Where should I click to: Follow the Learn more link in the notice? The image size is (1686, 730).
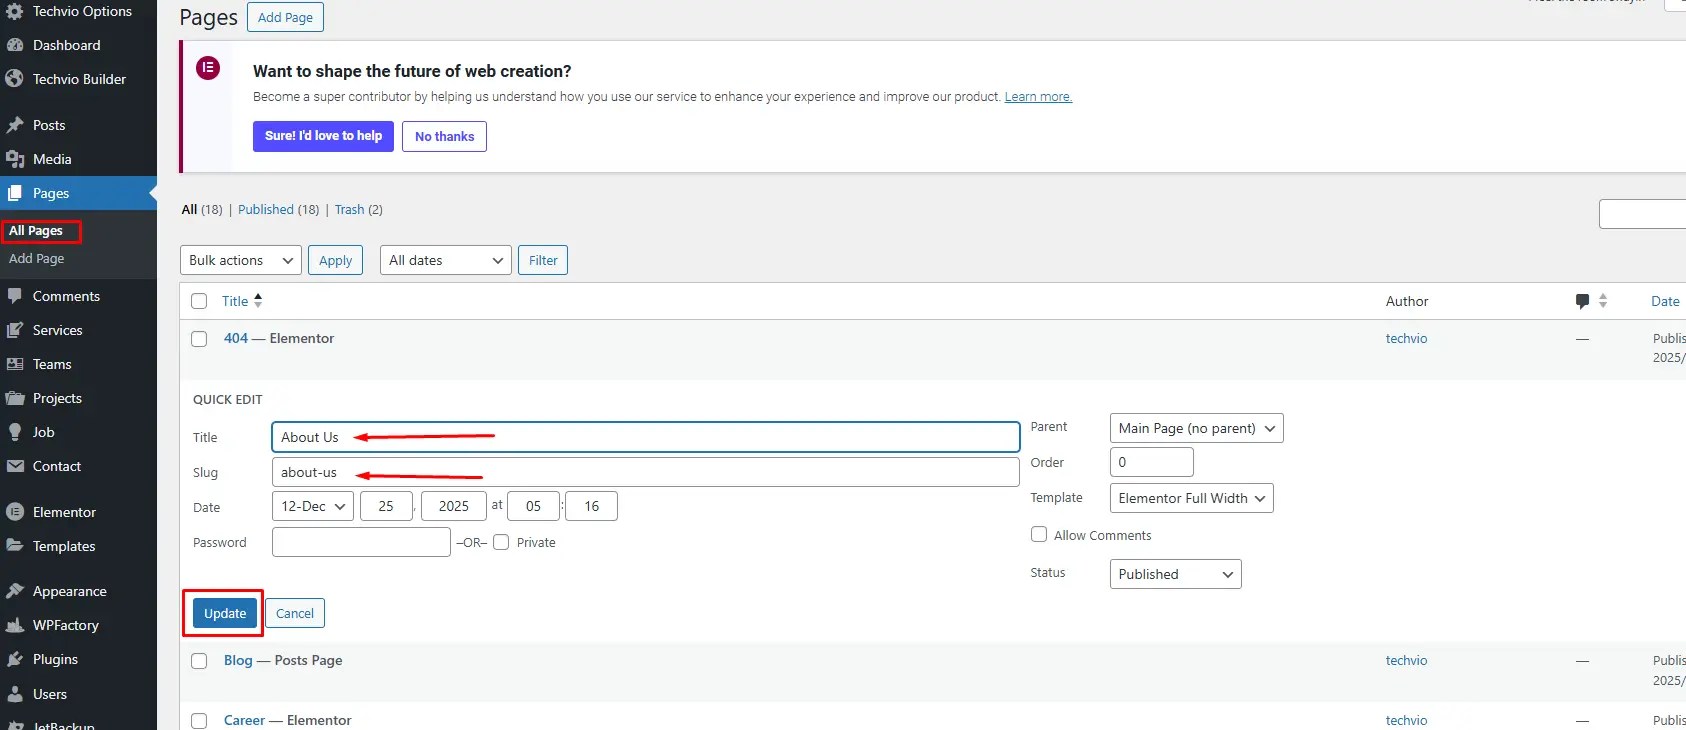click(x=1038, y=97)
